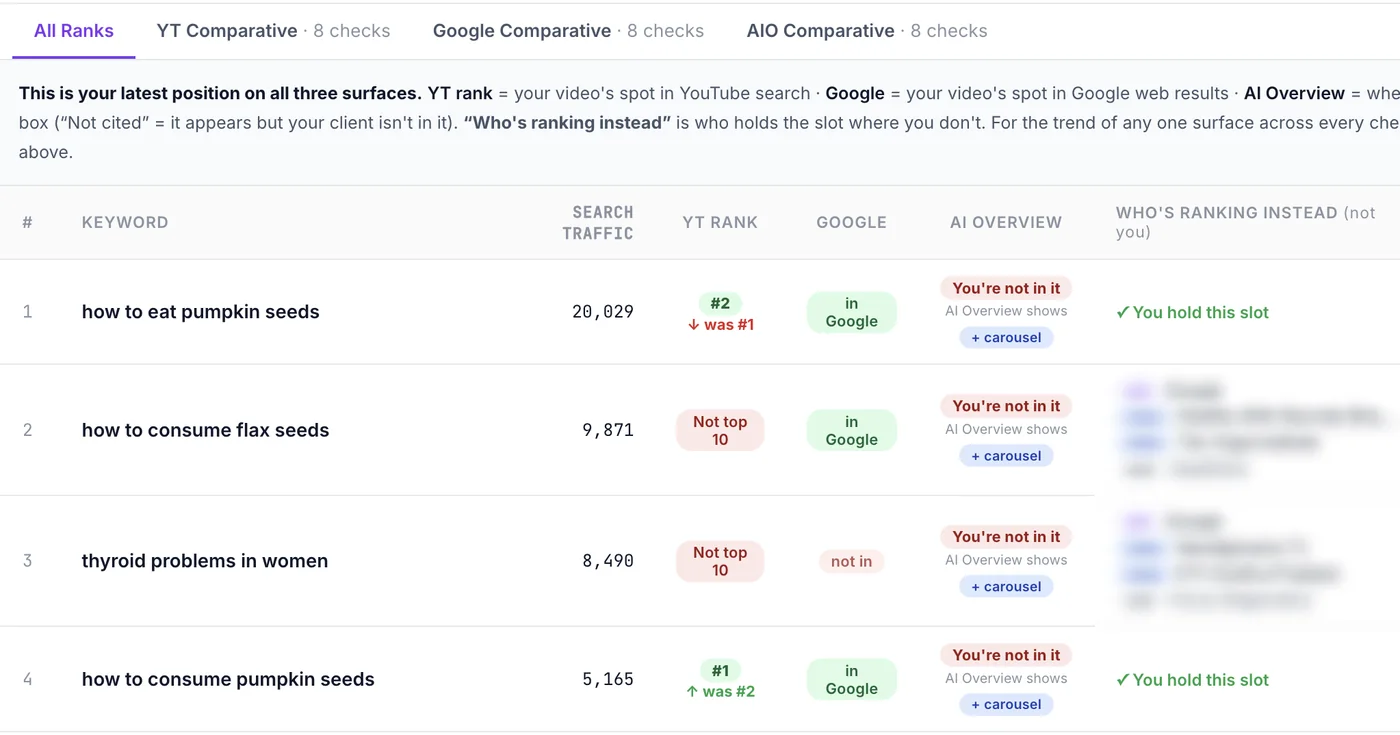Click the search traffic value 20,029
The width and height of the screenshot is (1400, 735).
[603, 312]
